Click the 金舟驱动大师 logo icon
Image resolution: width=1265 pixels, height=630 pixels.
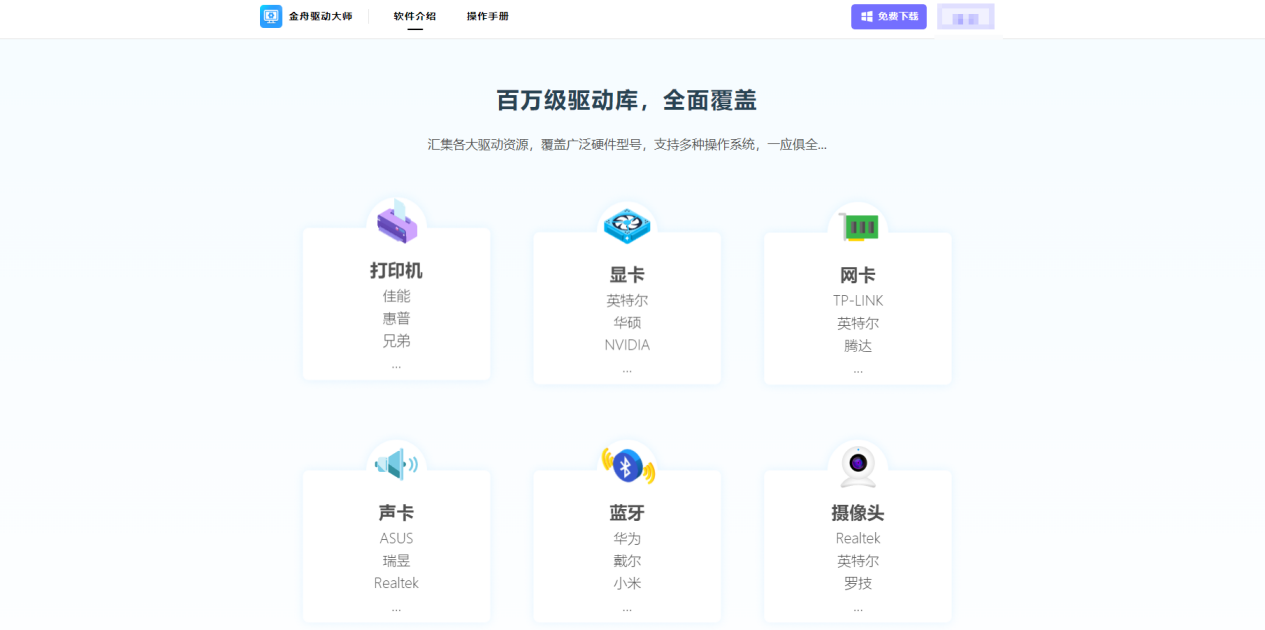(x=271, y=16)
